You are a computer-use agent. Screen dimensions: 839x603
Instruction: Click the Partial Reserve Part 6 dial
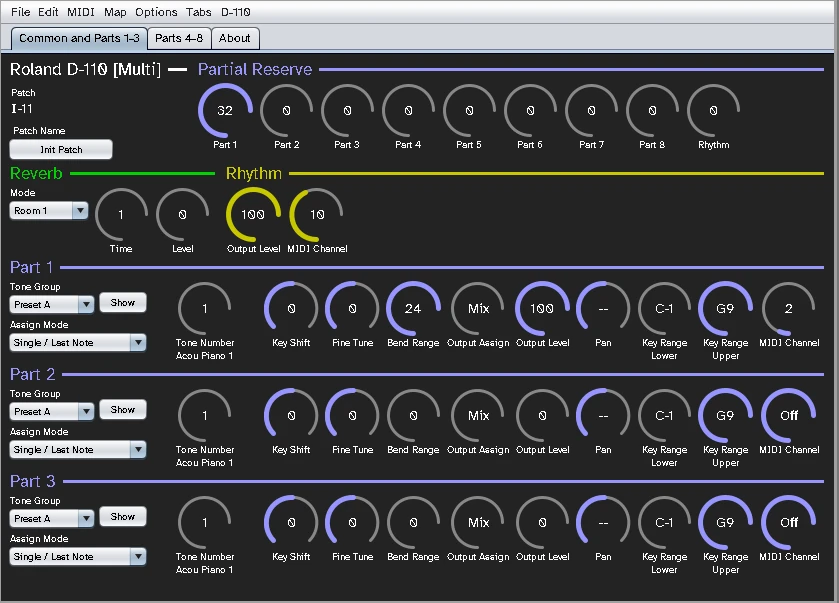pos(530,110)
